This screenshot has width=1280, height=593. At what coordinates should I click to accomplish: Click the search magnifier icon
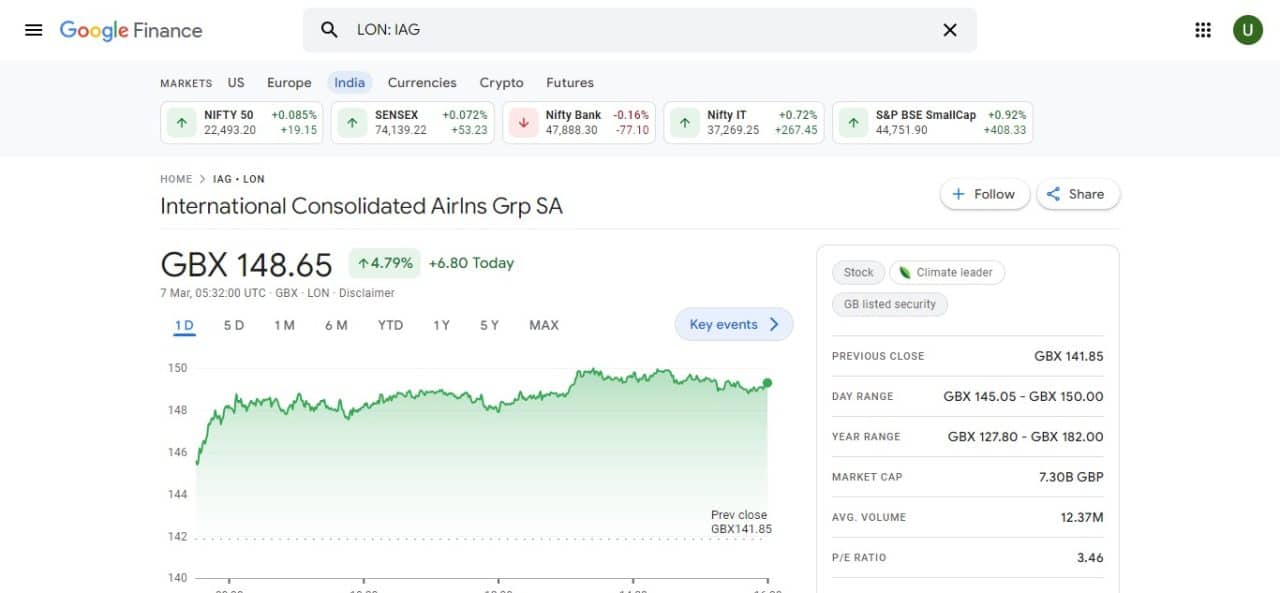tap(329, 30)
